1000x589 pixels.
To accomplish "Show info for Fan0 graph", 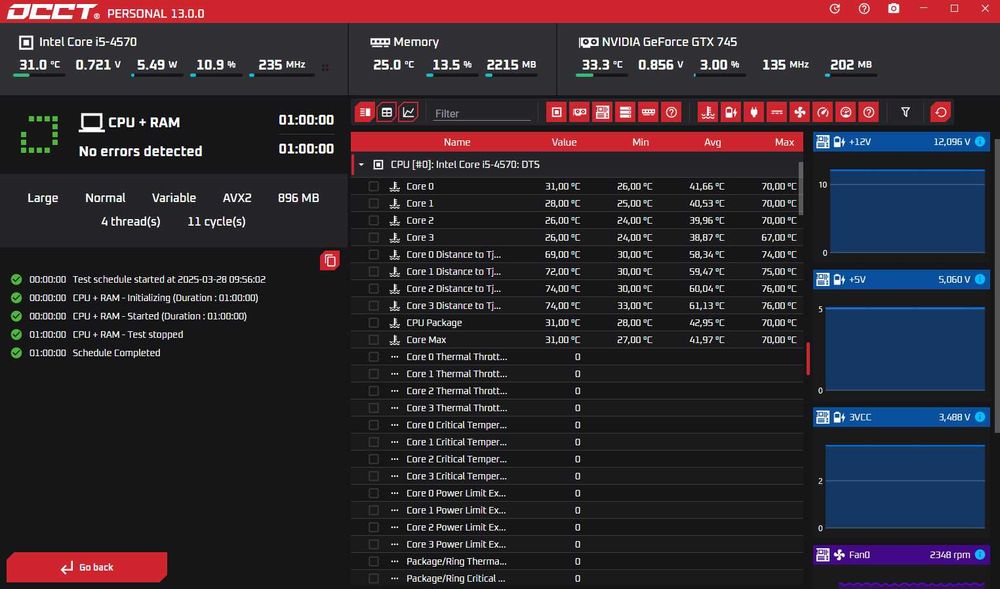I will click(x=980, y=555).
